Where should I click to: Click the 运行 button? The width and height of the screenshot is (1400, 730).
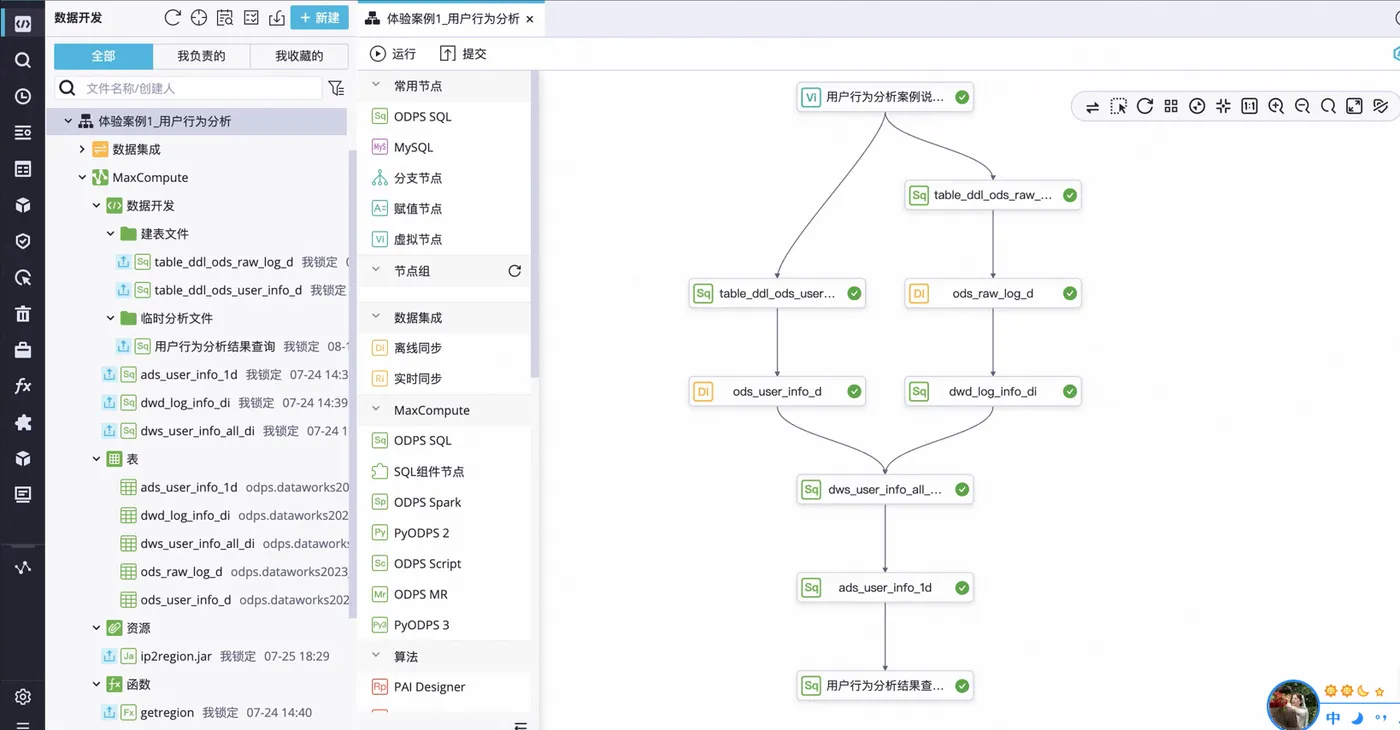[393, 54]
